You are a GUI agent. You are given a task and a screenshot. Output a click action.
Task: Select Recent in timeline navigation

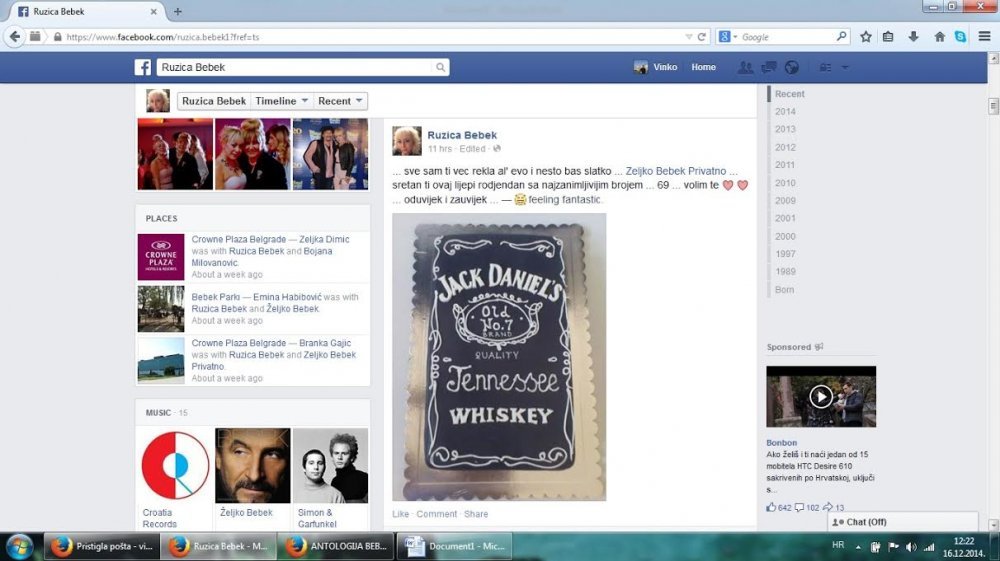tap(790, 94)
